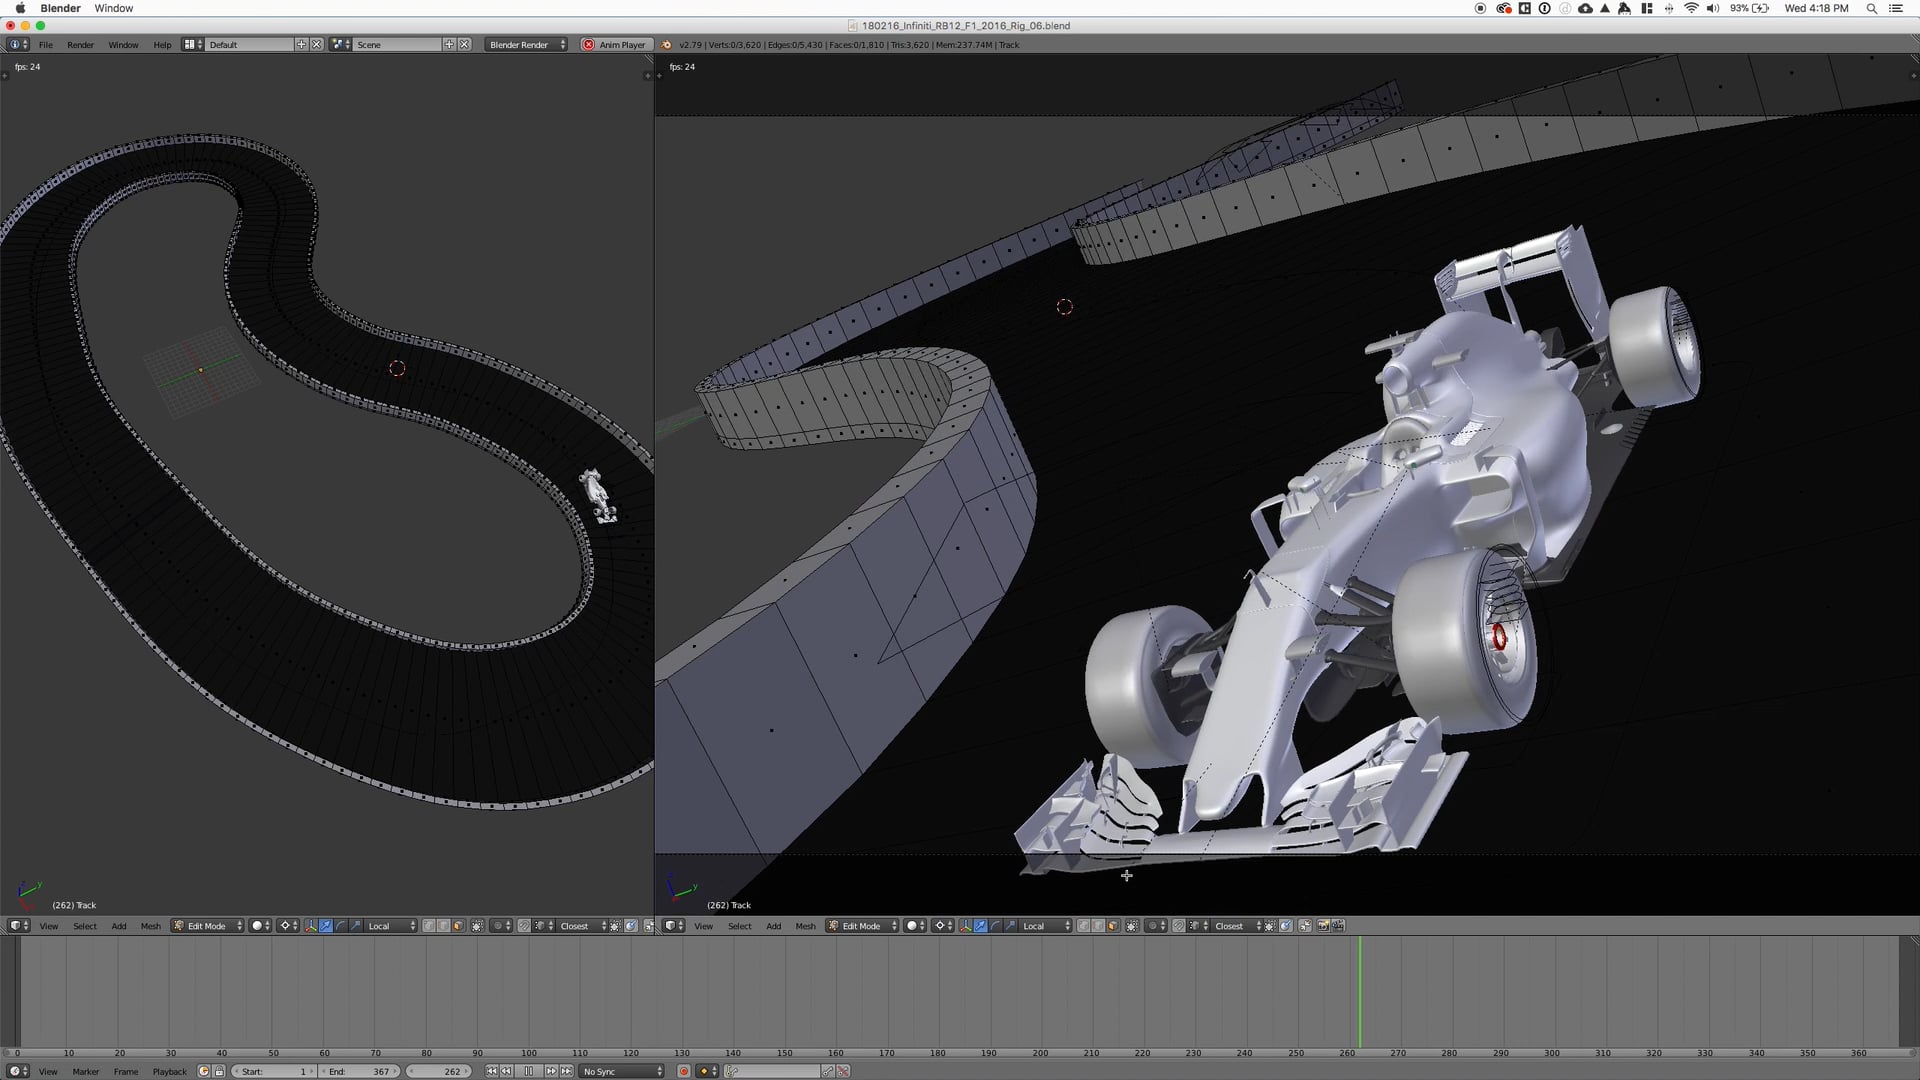Open Local transform orientation dropdown in right viewport

click(1045, 926)
